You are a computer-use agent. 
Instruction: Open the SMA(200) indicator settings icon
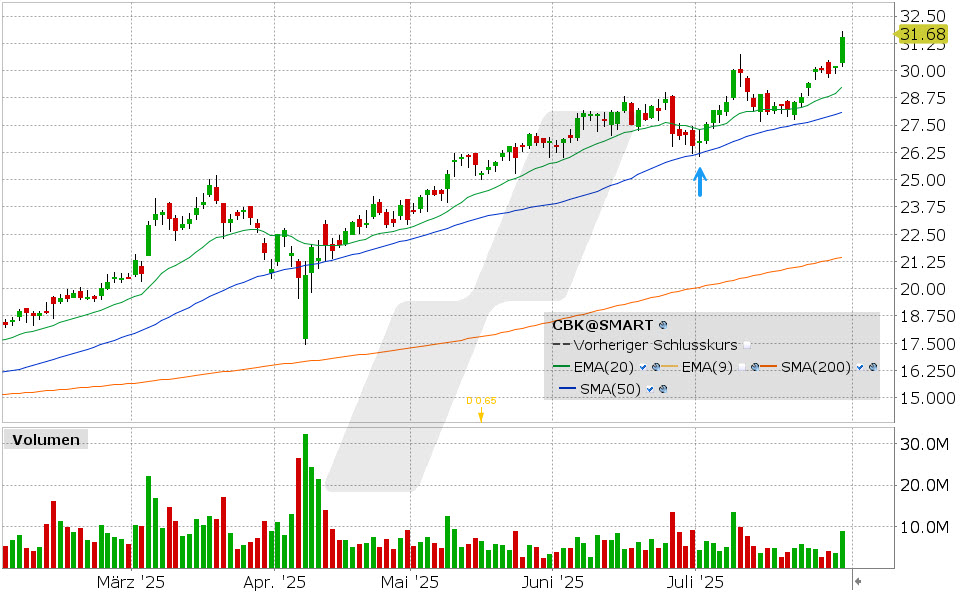click(873, 367)
